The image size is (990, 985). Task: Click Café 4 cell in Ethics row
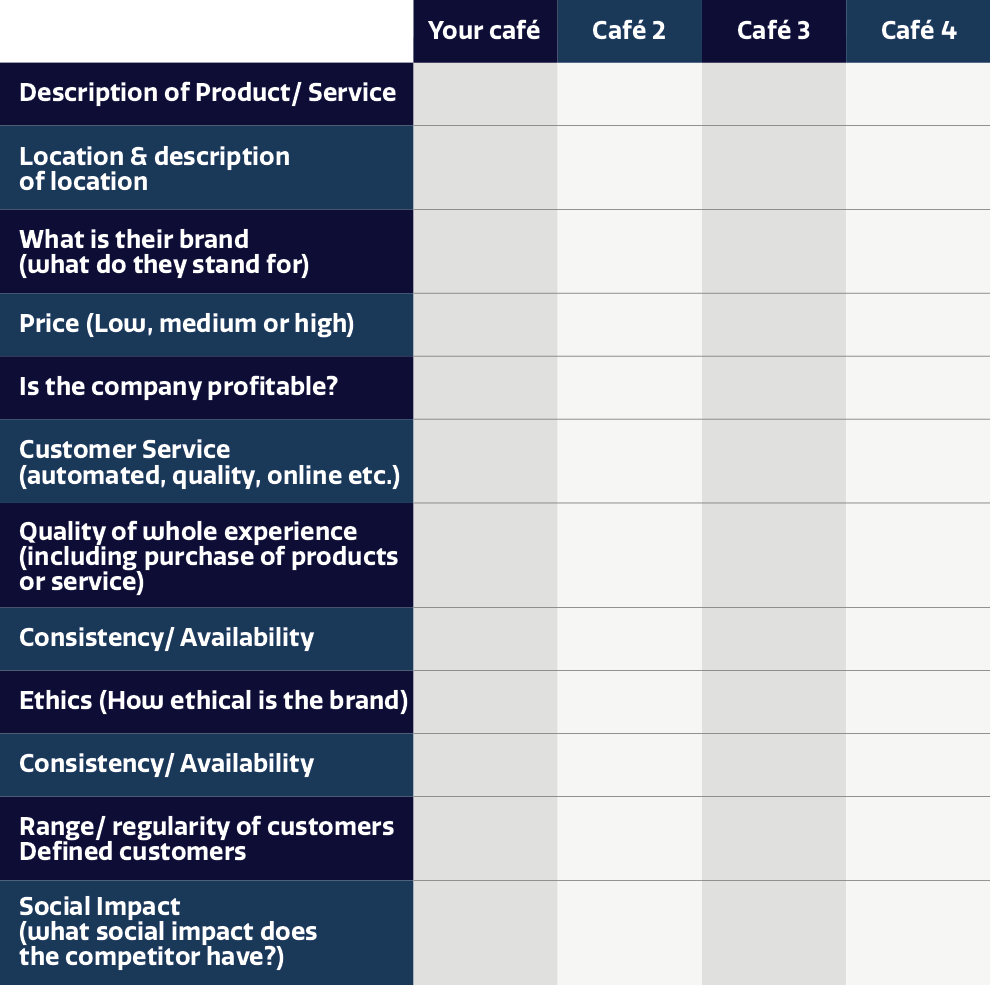tap(918, 701)
